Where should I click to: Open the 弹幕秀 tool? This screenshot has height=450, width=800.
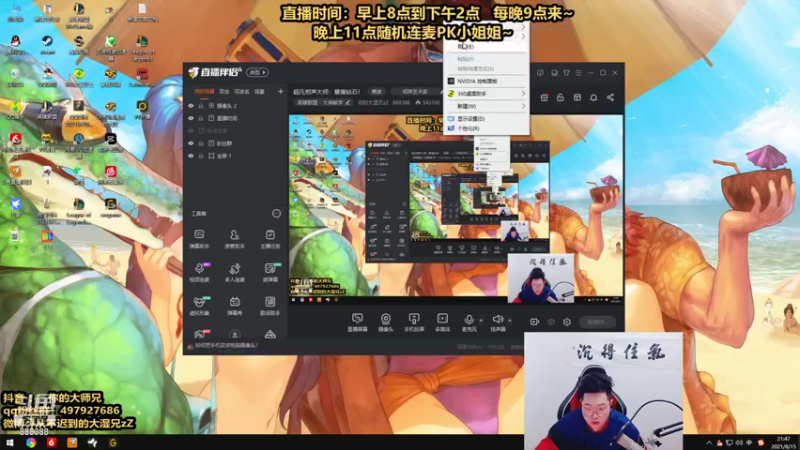tap(234, 305)
